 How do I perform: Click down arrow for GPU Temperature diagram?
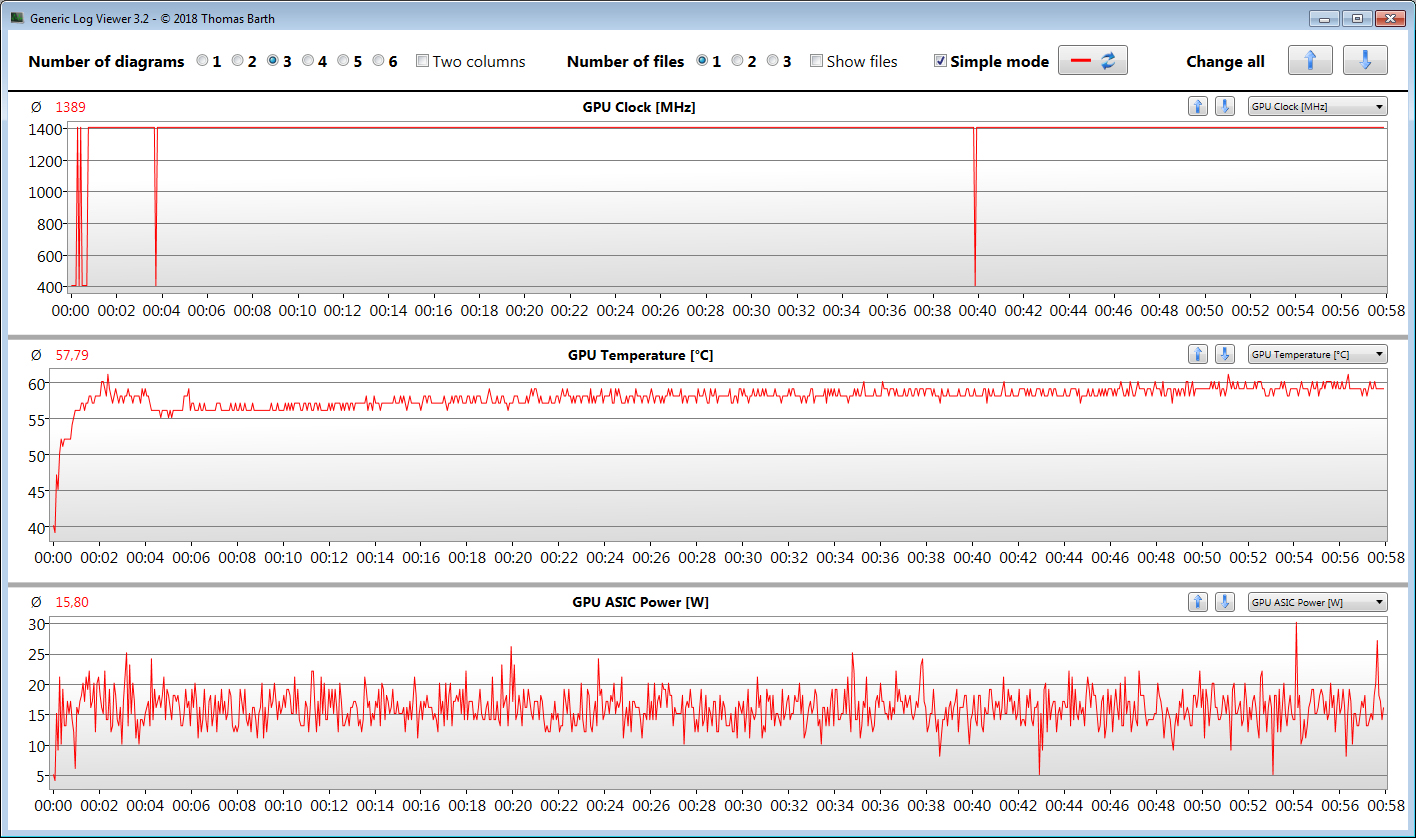point(1225,354)
